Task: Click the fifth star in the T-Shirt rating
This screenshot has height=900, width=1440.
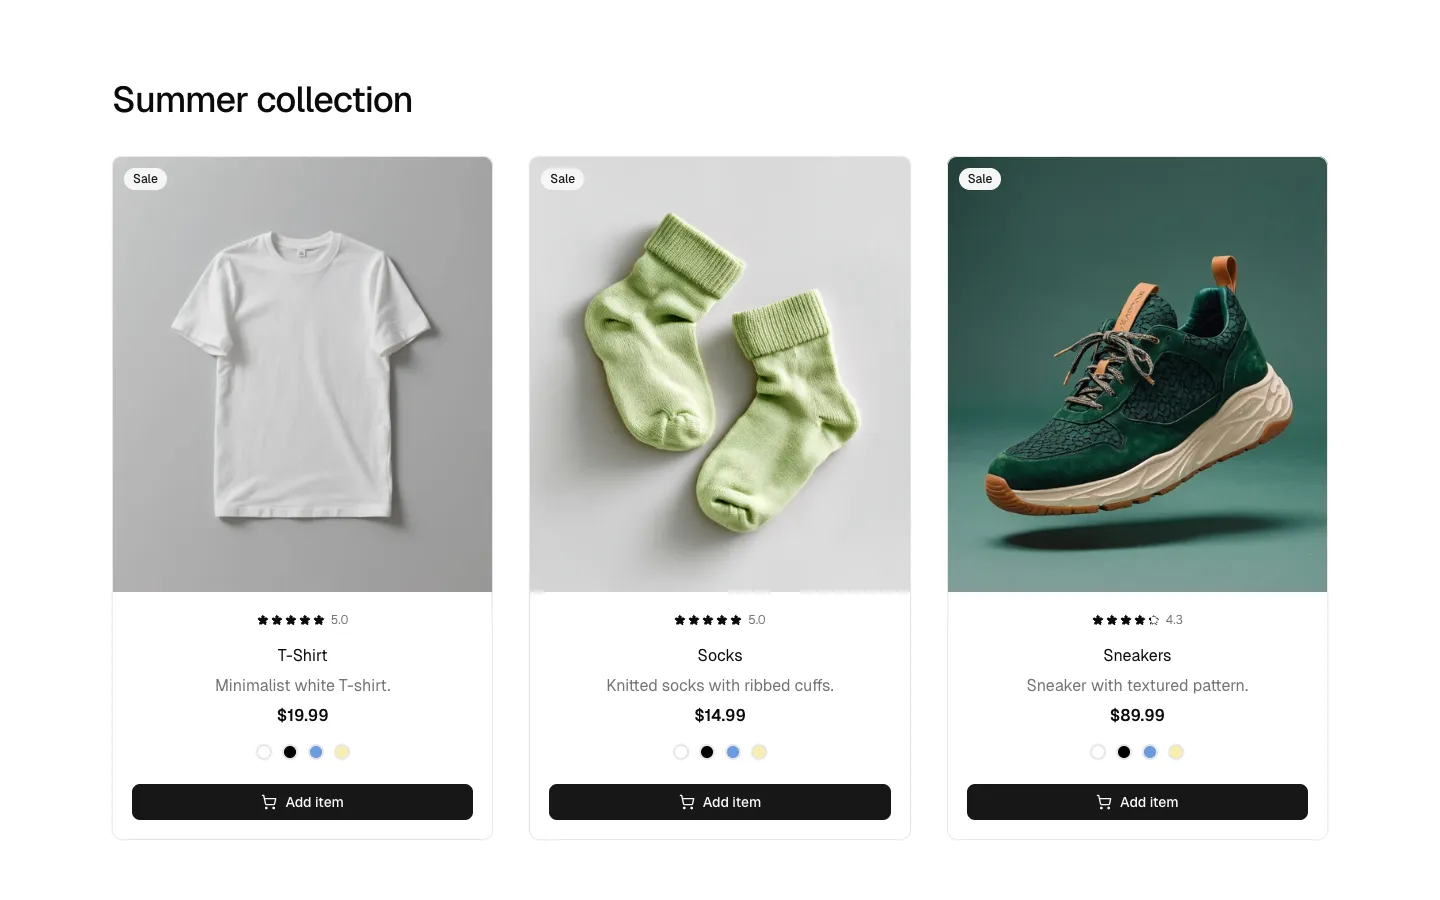Action: [318, 619]
